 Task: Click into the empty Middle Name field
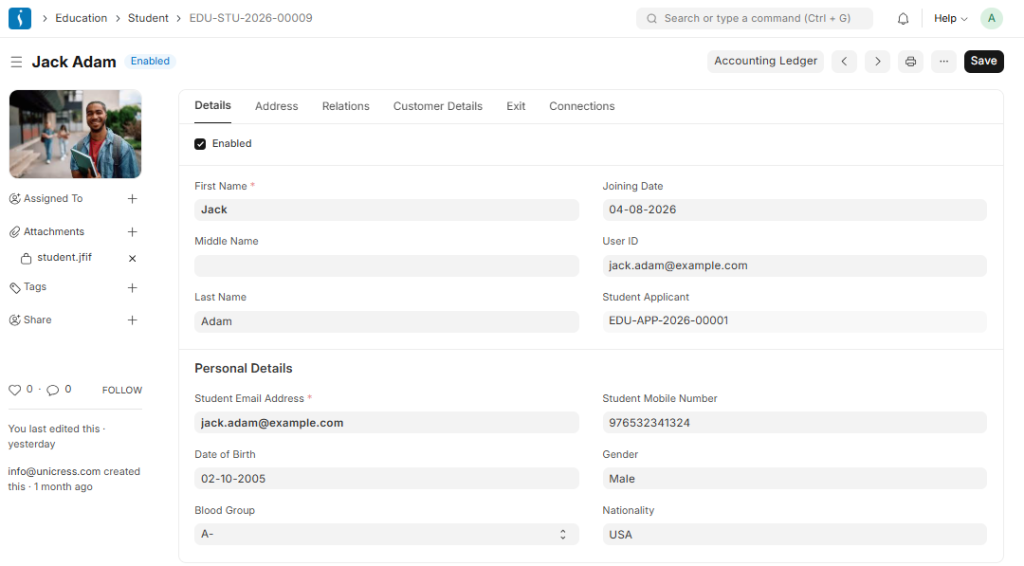click(386, 266)
